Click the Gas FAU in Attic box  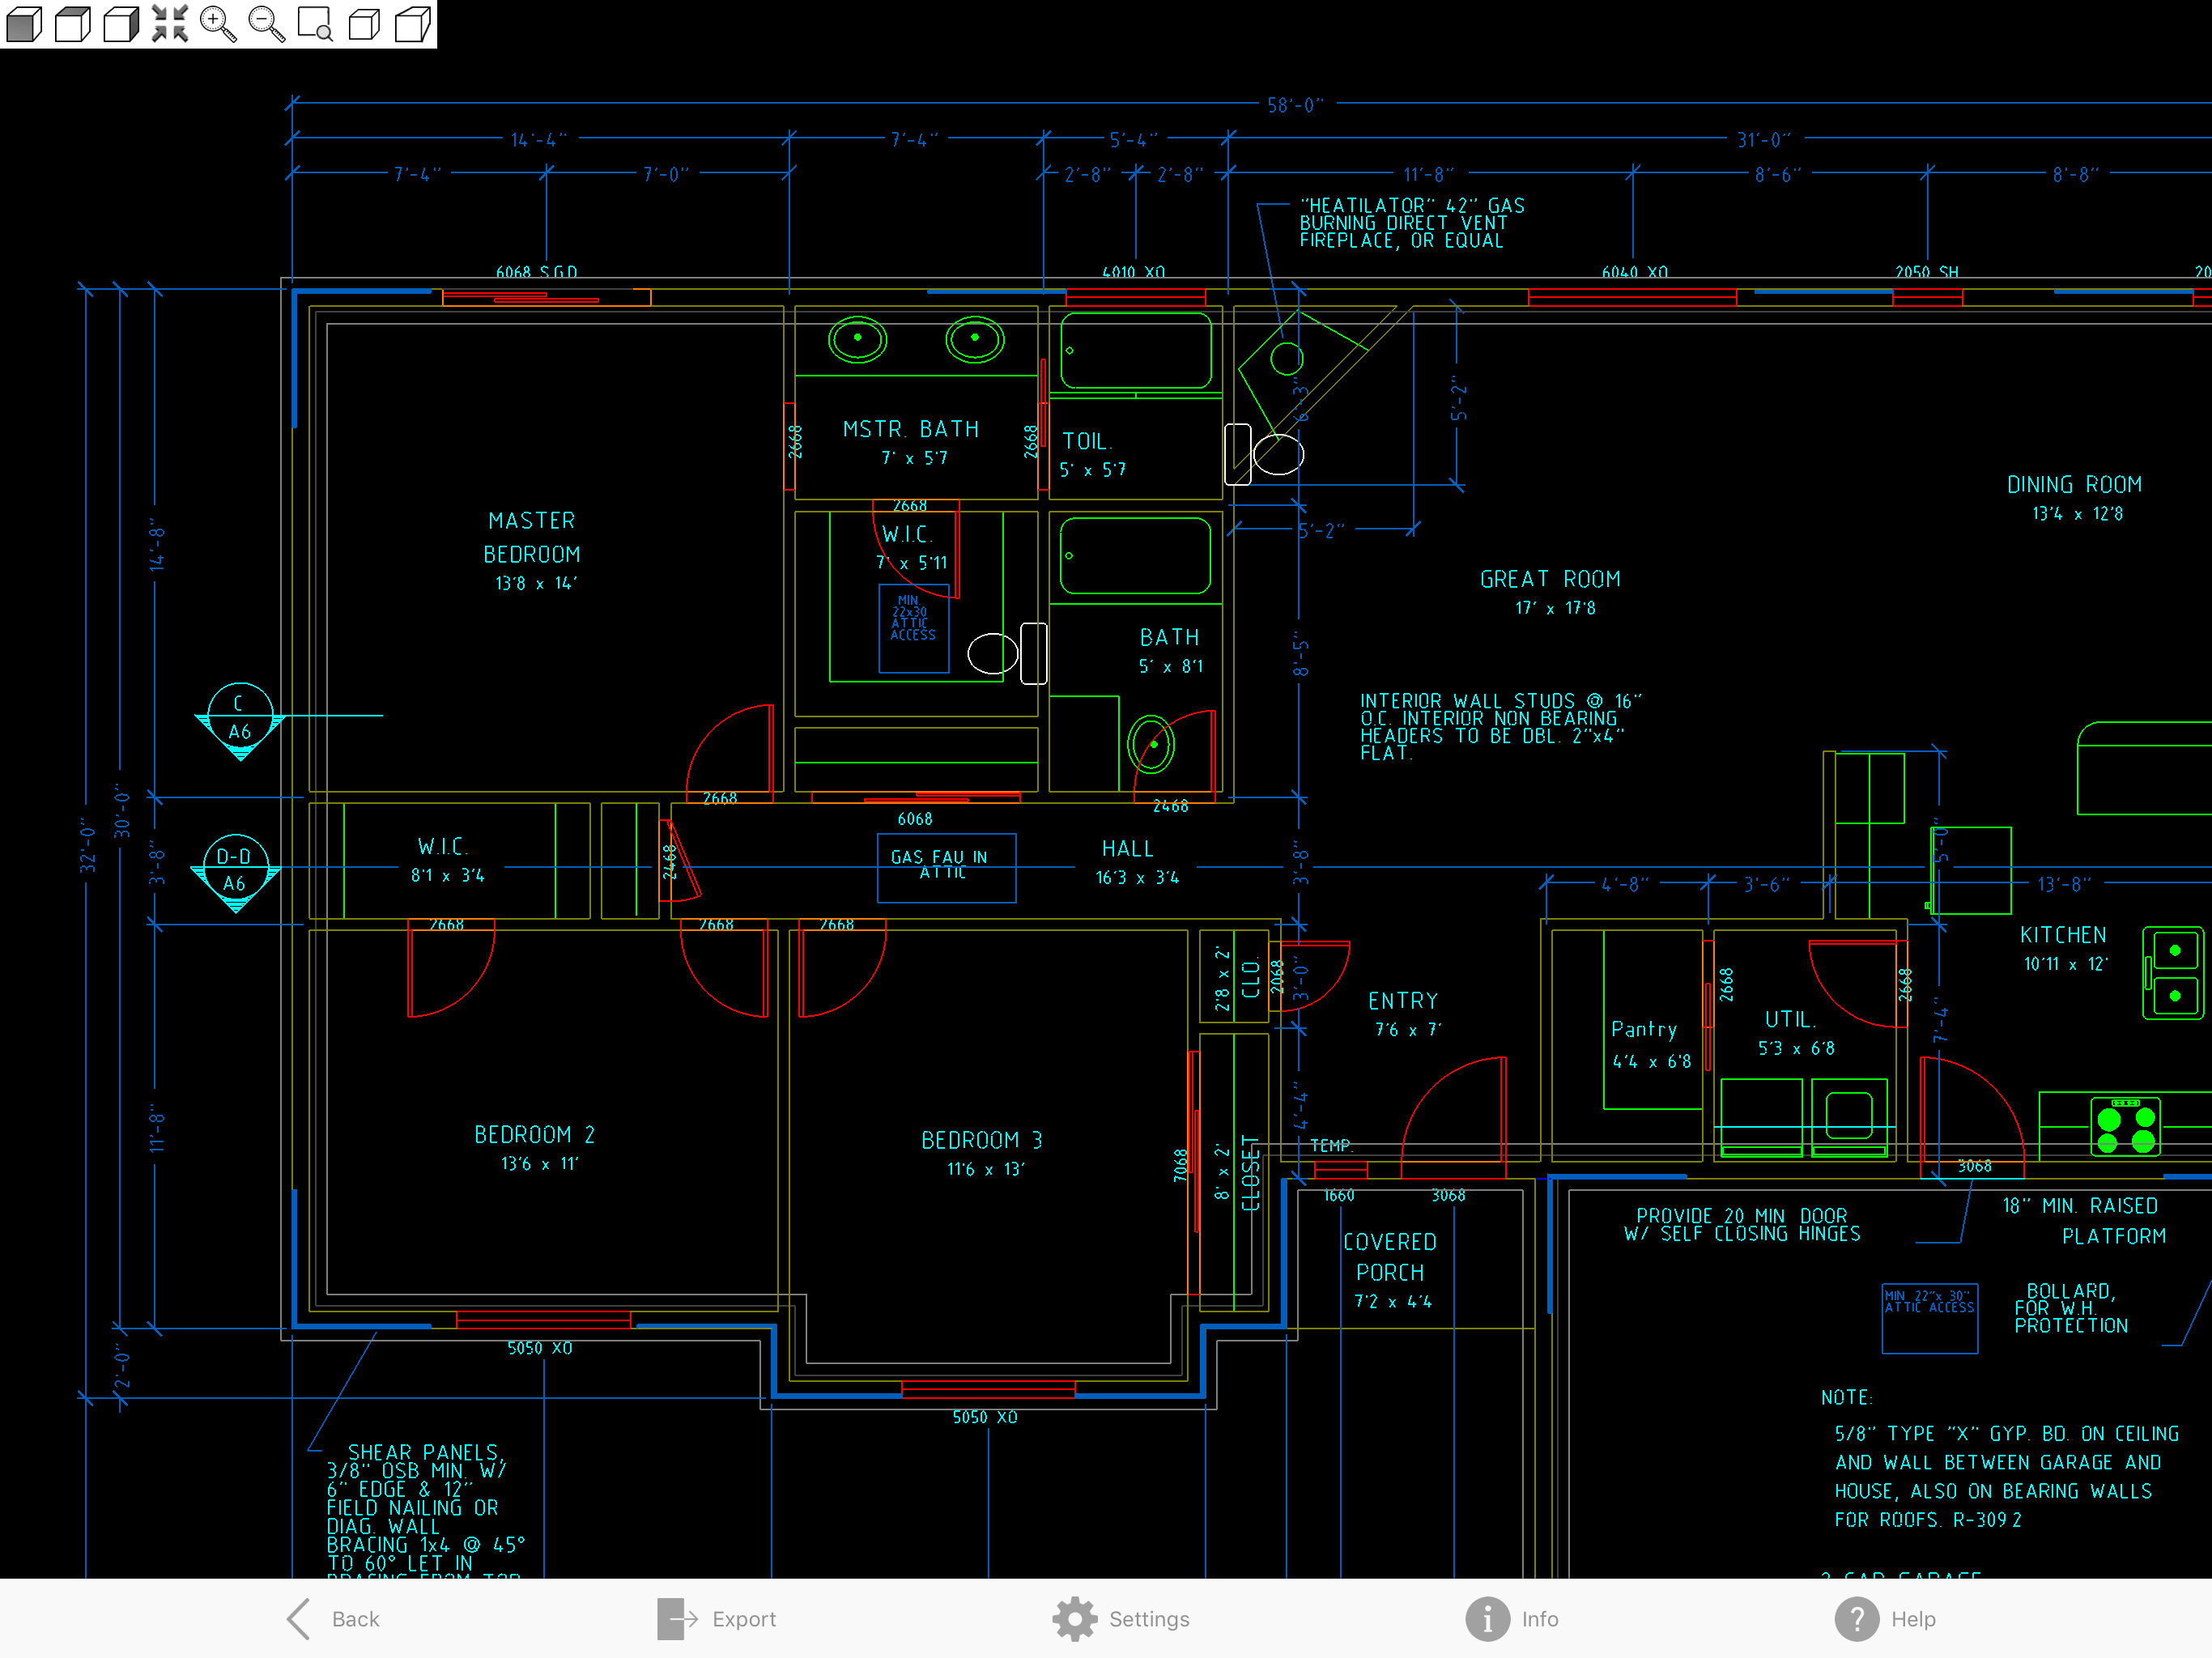pyautogui.click(x=945, y=867)
